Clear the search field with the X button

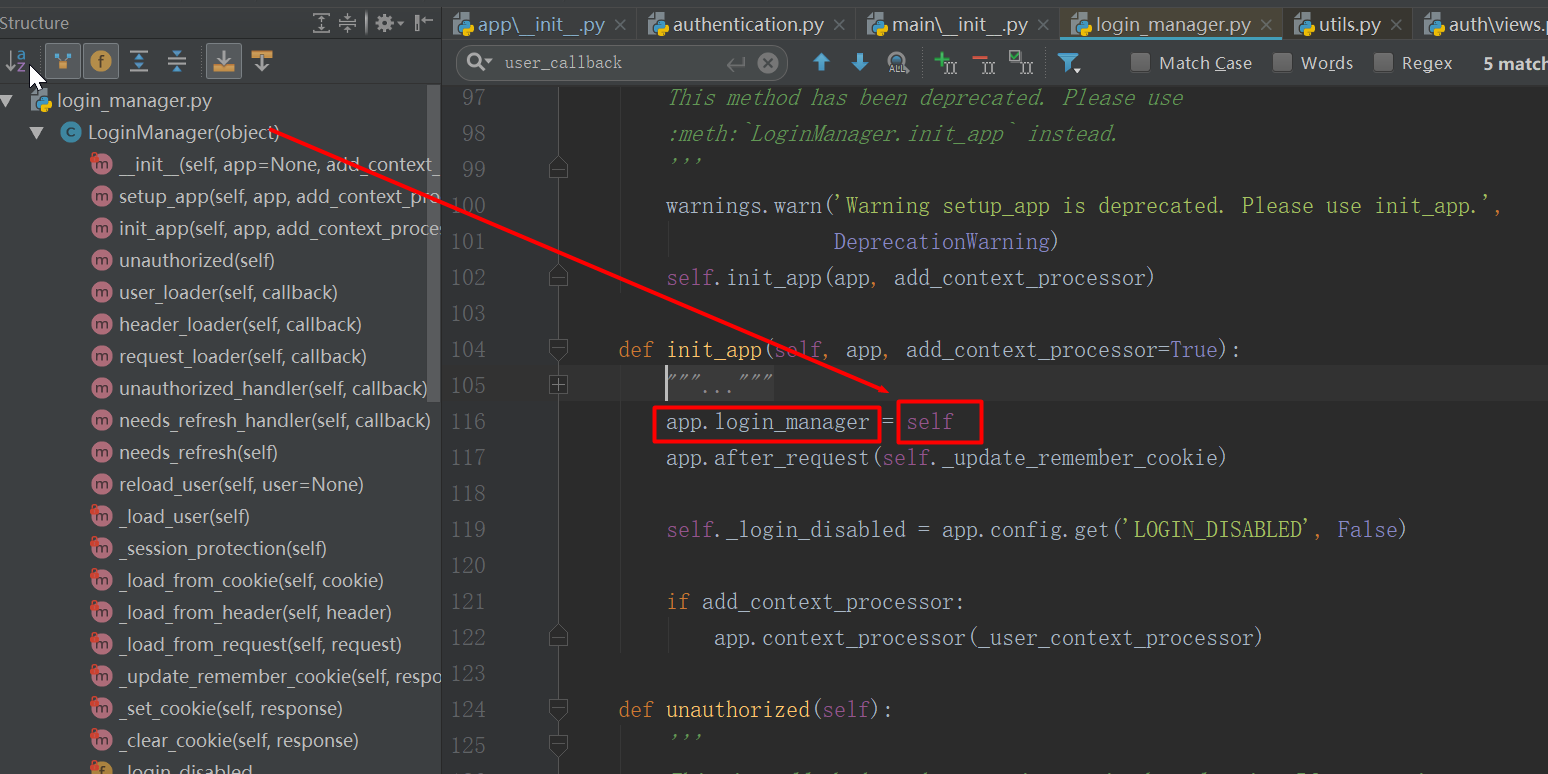(766, 62)
